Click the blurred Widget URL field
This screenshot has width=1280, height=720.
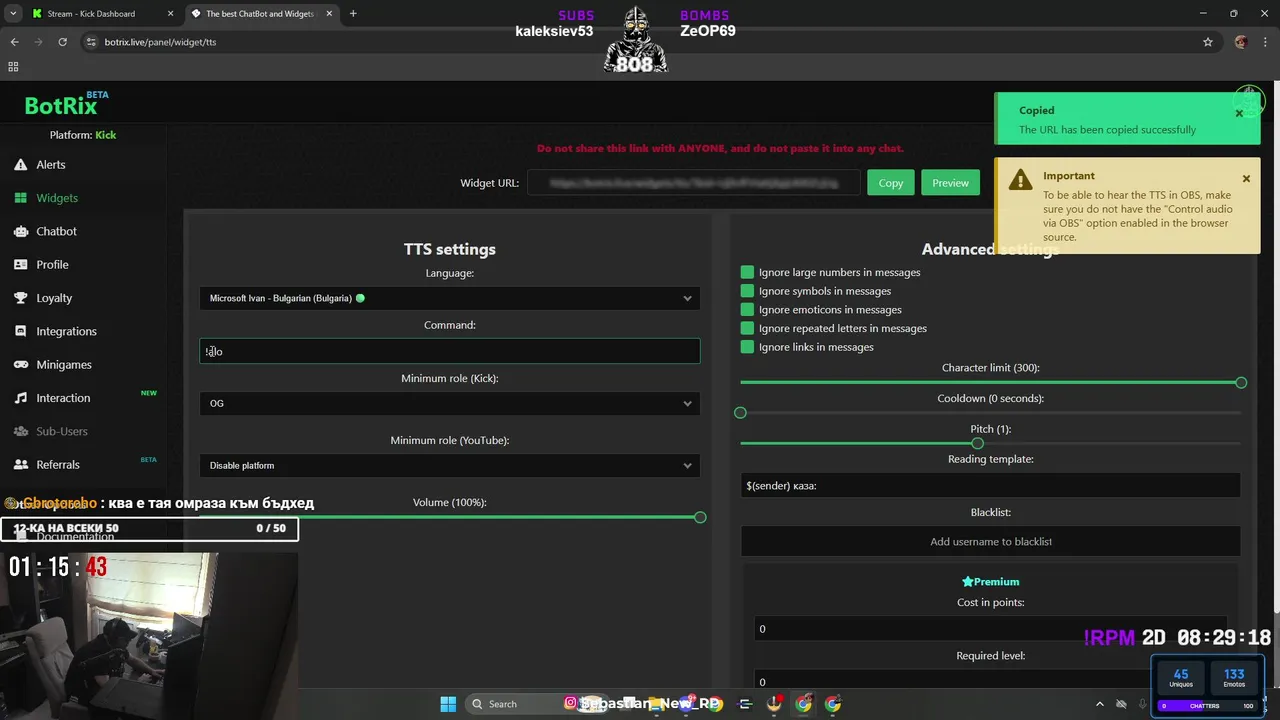(694, 183)
